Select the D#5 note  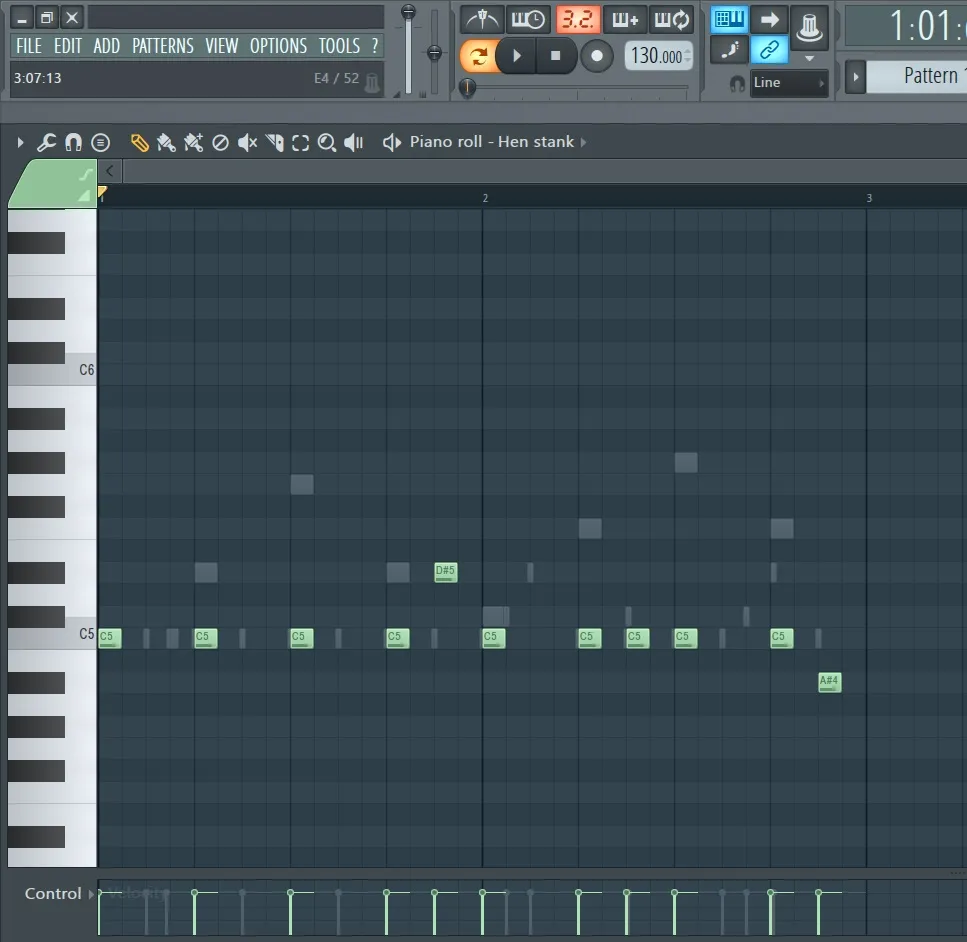pyautogui.click(x=446, y=572)
